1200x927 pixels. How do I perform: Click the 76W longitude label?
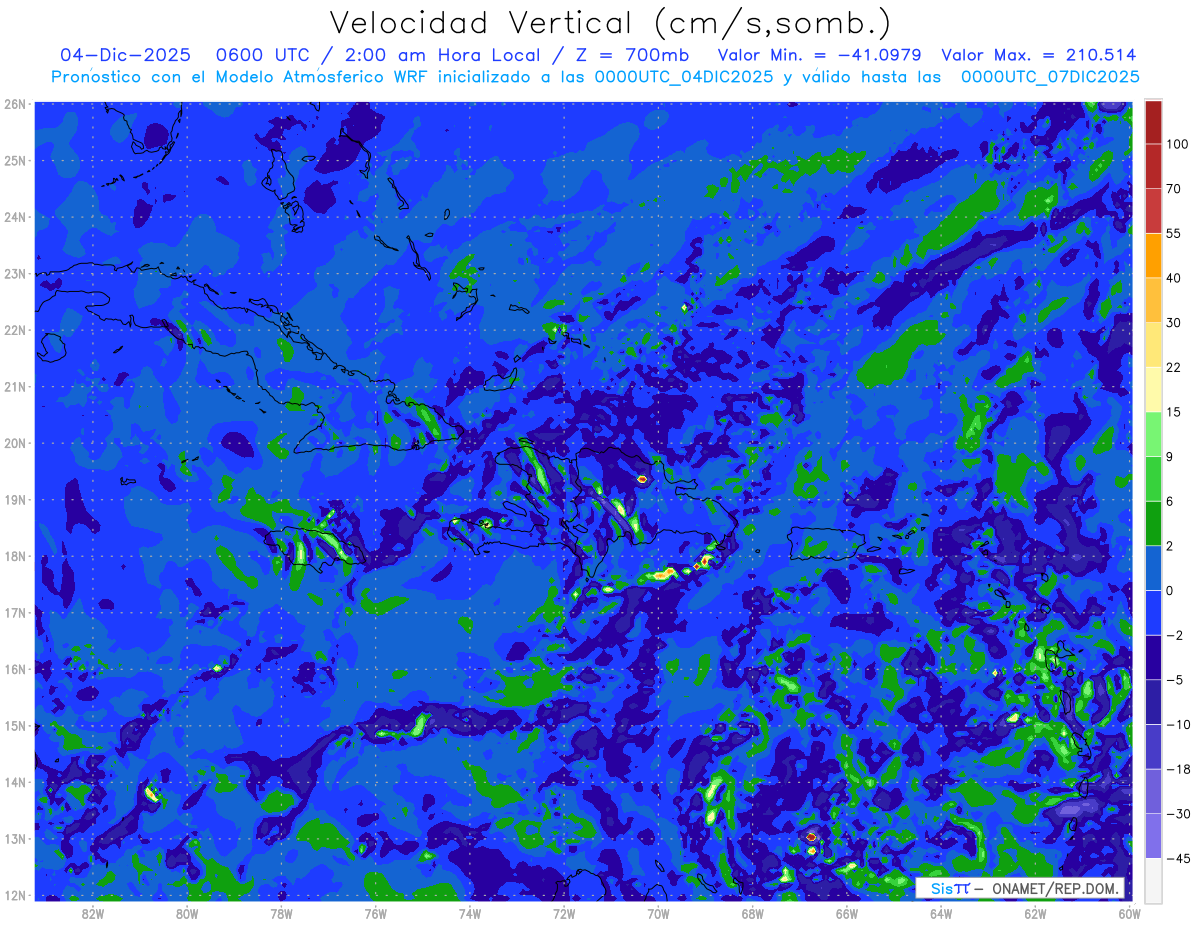pyautogui.click(x=375, y=913)
